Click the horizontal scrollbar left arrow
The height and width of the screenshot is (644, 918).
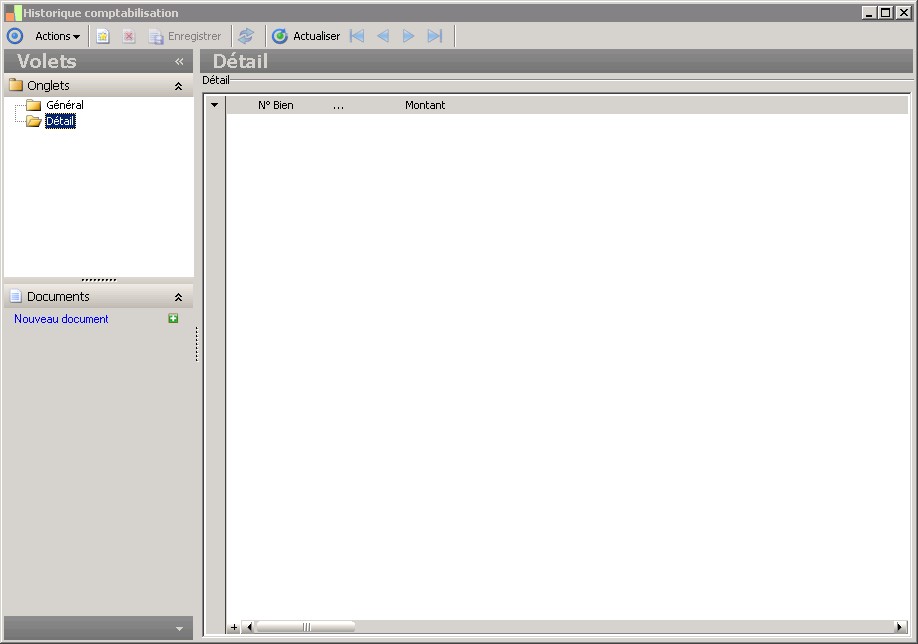(x=249, y=627)
